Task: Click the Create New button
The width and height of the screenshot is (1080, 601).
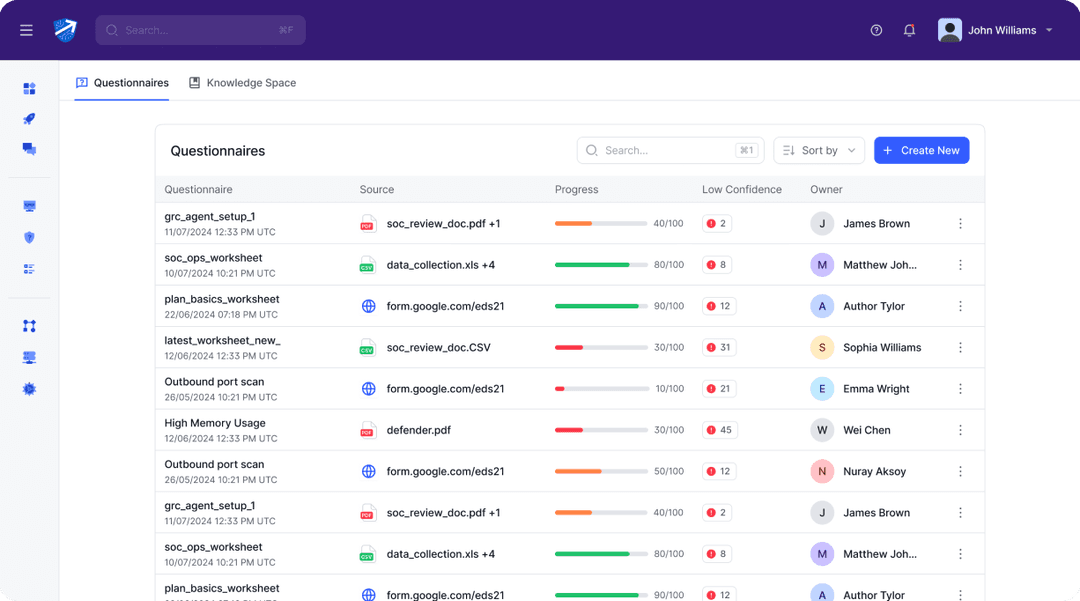Action: [x=921, y=150]
